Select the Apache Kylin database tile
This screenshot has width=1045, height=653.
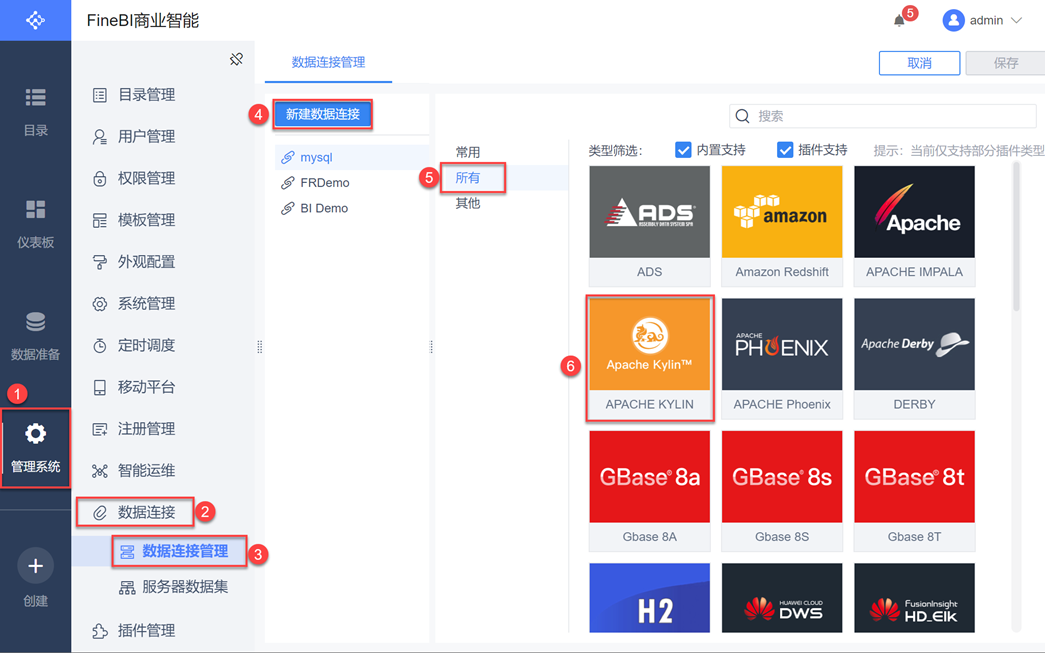click(650, 358)
